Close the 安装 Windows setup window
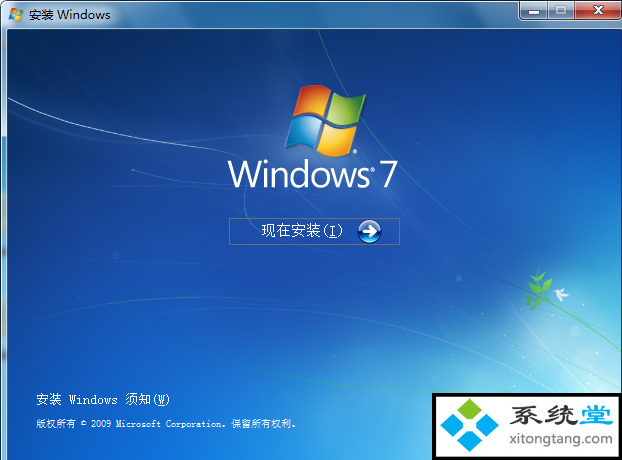The image size is (622, 460). (x=597, y=10)
